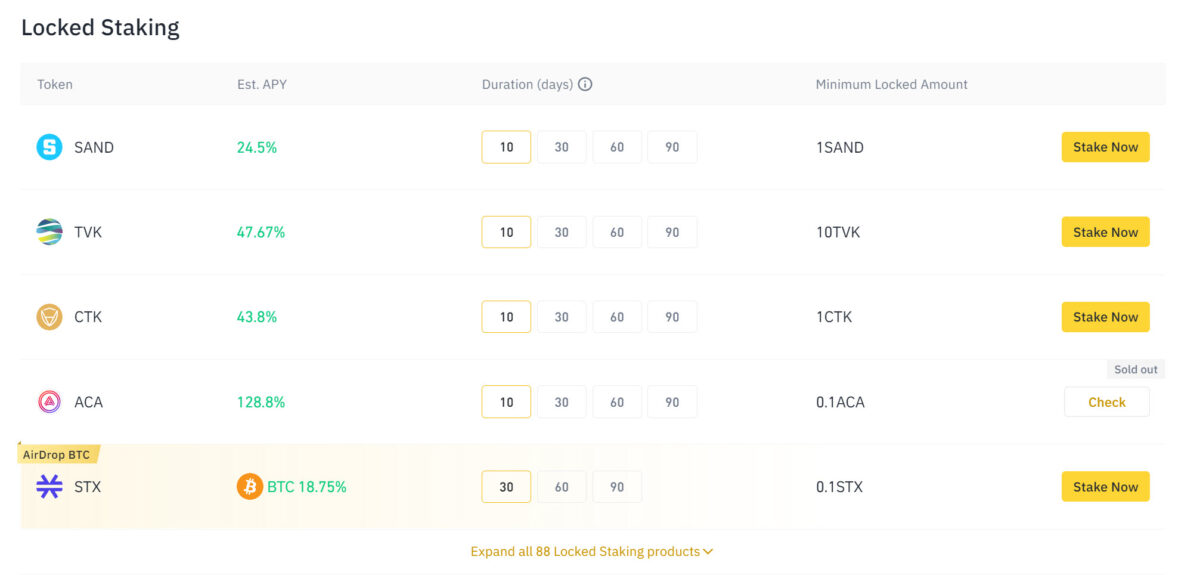Select 60 days duration for STX
Image resolution: width=1200 pixels, height=575 pixels.
point(562,487)
